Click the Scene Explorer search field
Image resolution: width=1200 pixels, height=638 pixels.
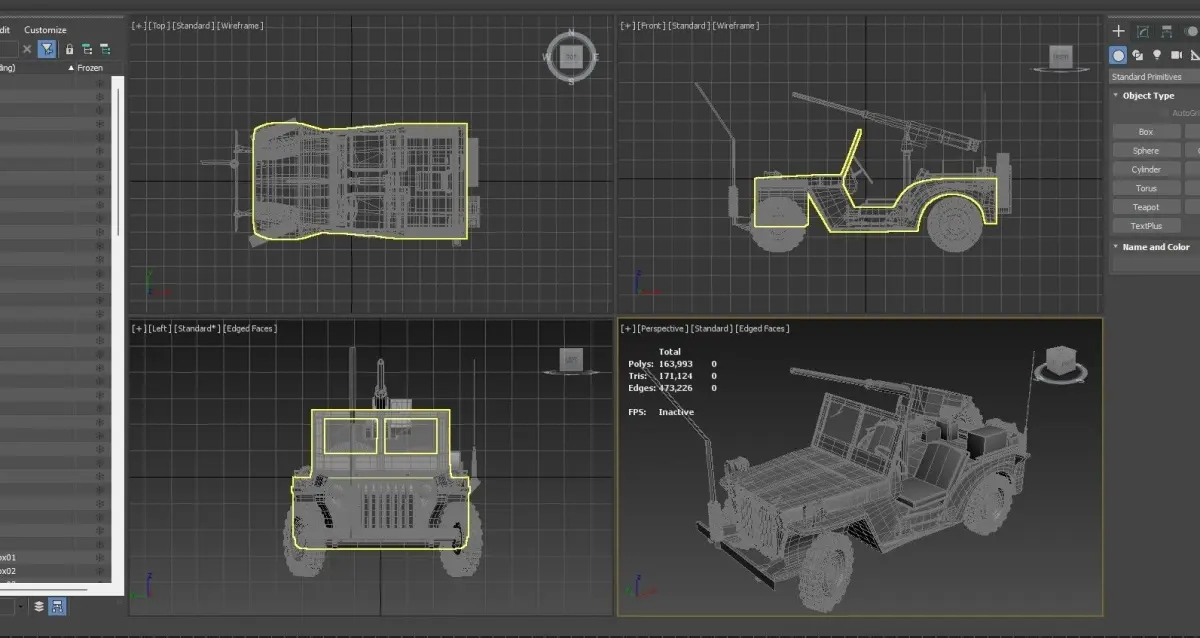pyautogui.click(x=8, y=49)
